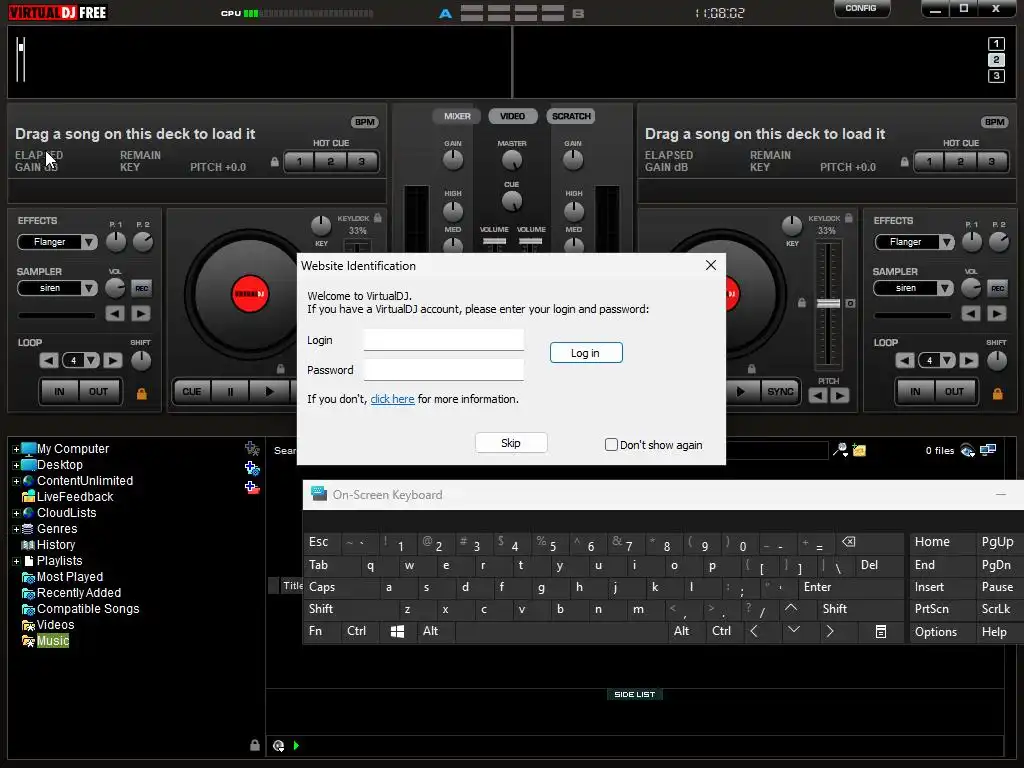This screenshot has height=768, width=1024.
Task: Open left deck siren sampler dropdown
Action: pyautogui.click(x=89, y=288)
